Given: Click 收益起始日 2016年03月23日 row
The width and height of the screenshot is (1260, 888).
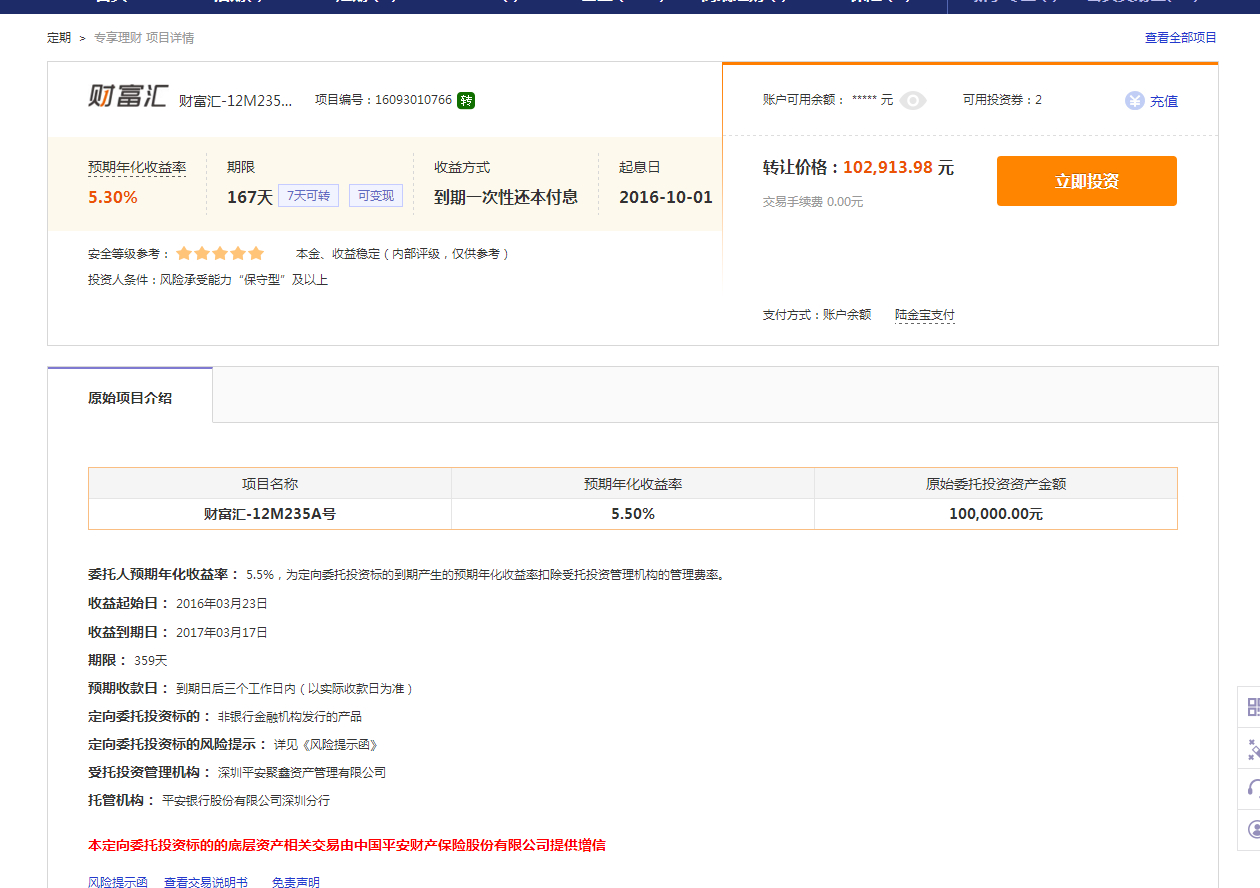Looking at the screenshot, I should (178, 604).
